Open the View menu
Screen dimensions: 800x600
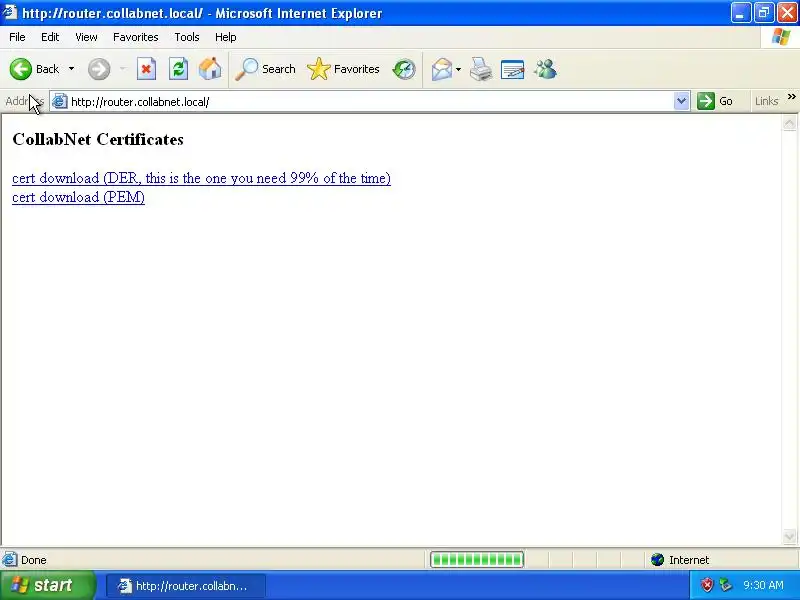click(x=86, y=37)
